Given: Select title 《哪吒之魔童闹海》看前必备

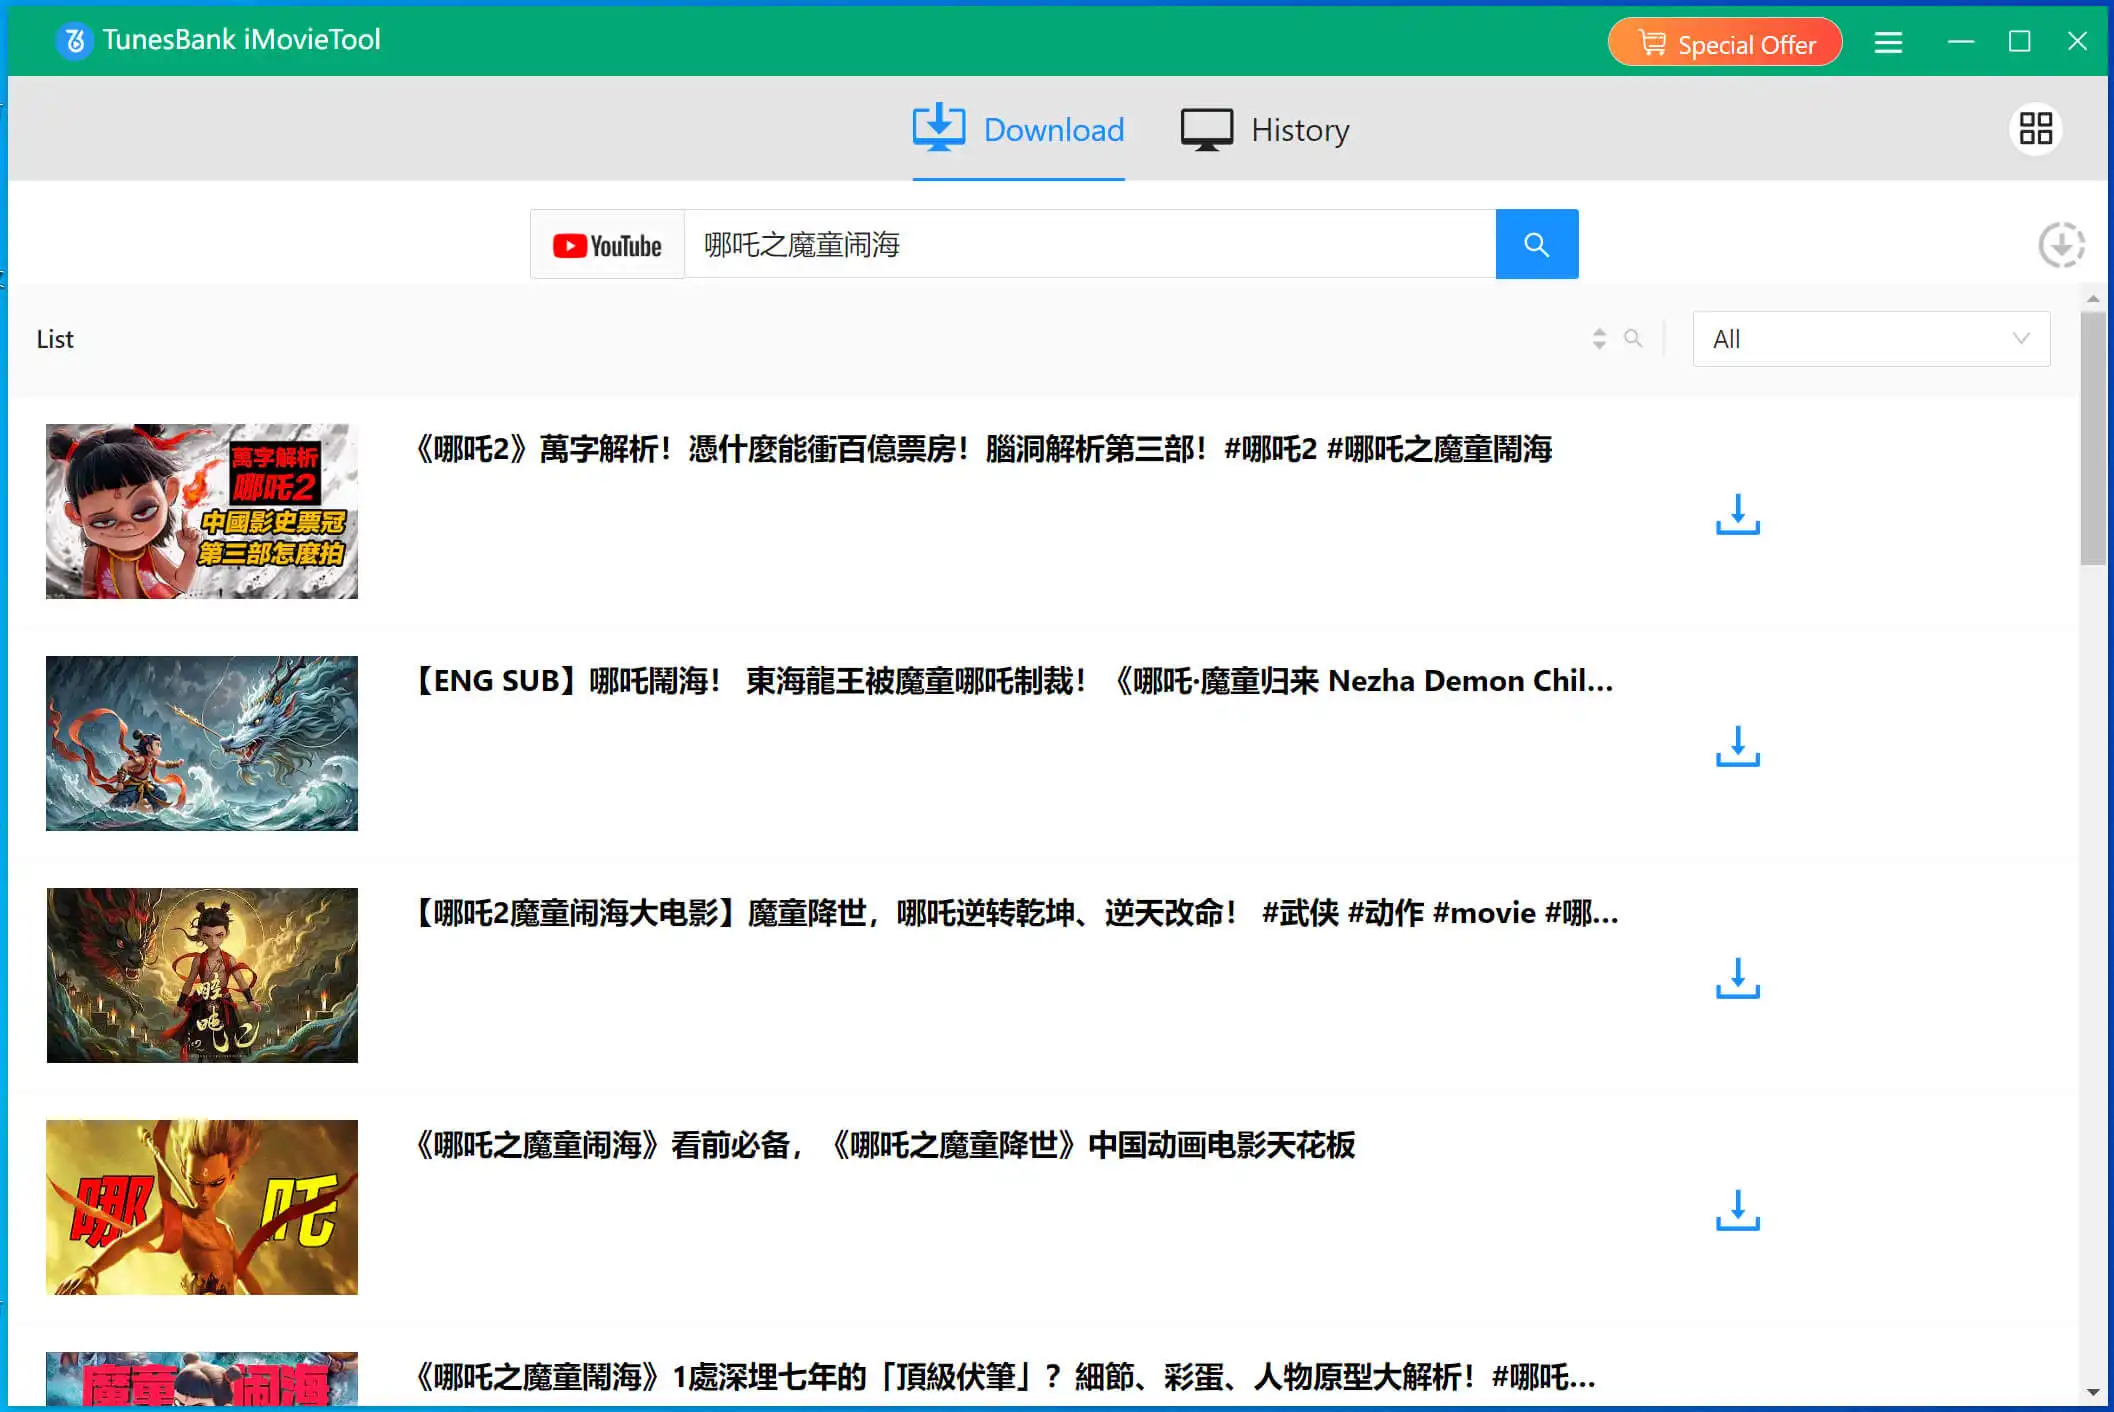Looking at the screenshot, I should (885, 1145).
